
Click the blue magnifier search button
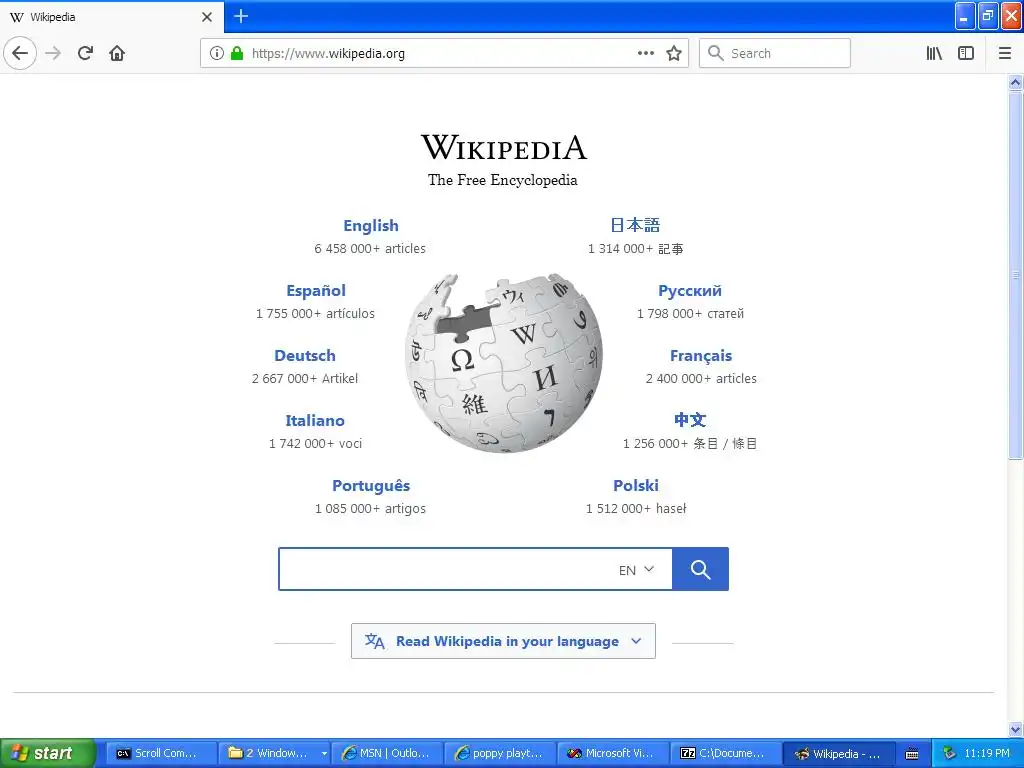[700, 569]
